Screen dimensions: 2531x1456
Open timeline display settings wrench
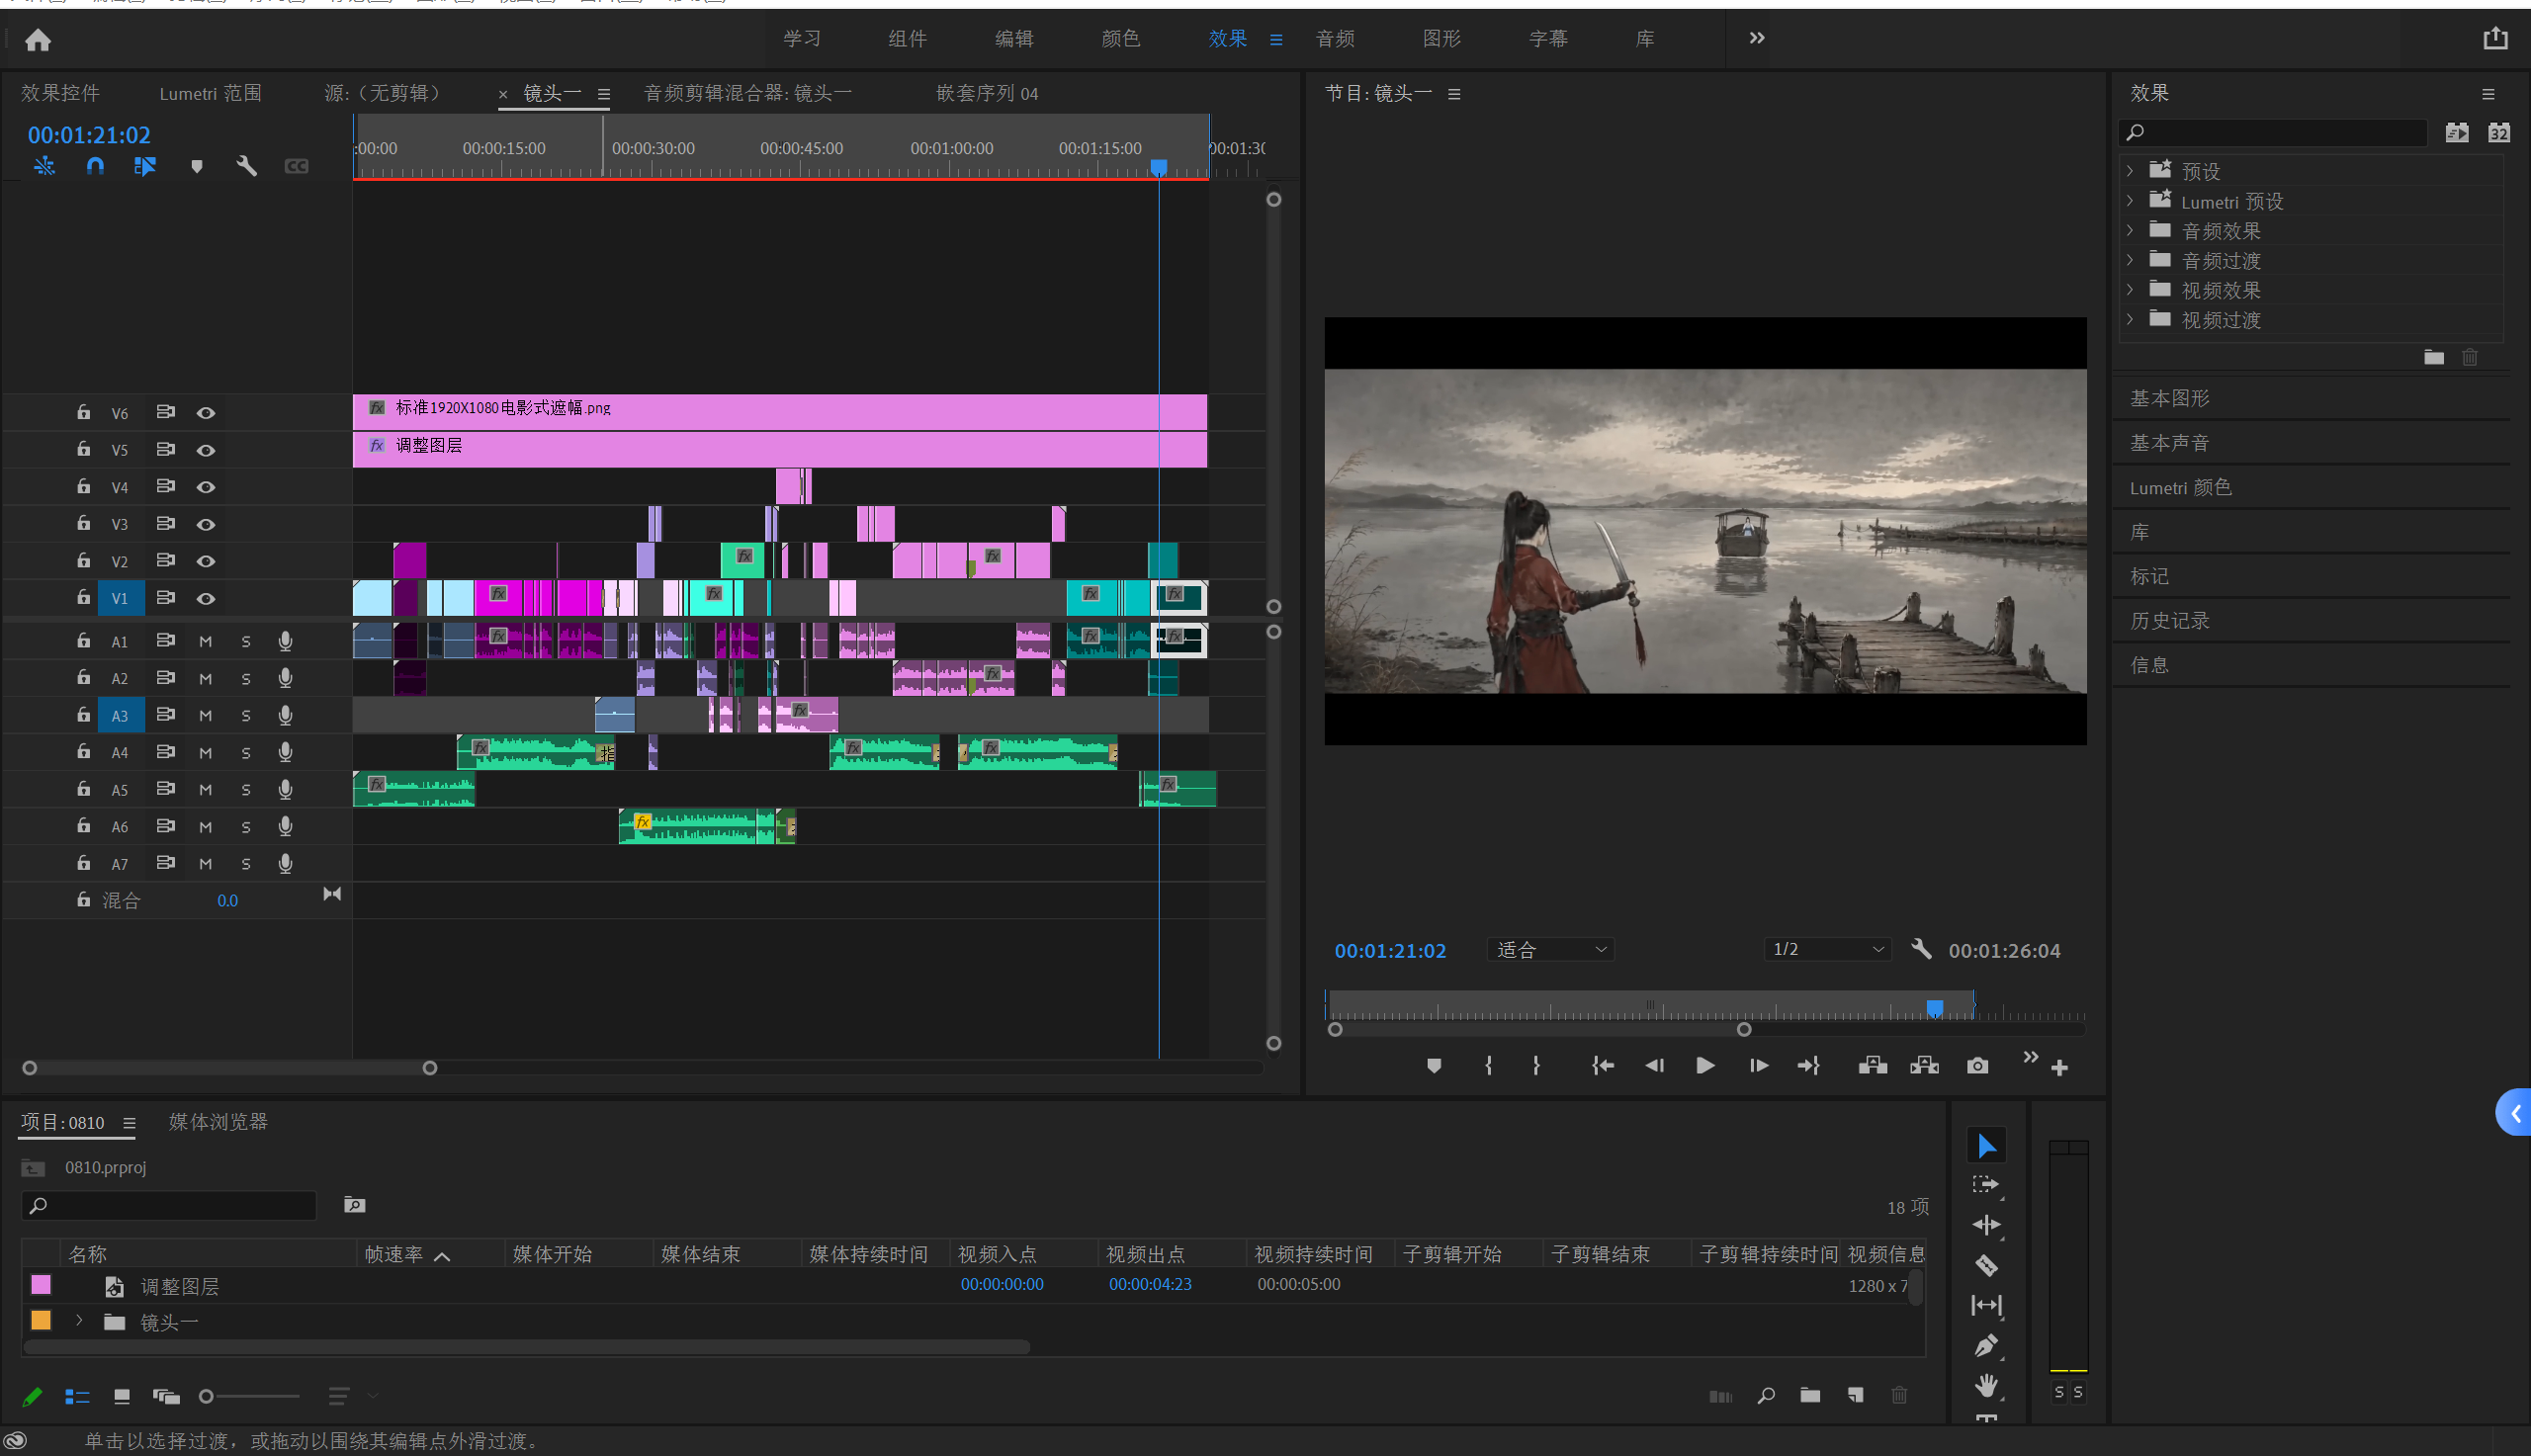247,166
